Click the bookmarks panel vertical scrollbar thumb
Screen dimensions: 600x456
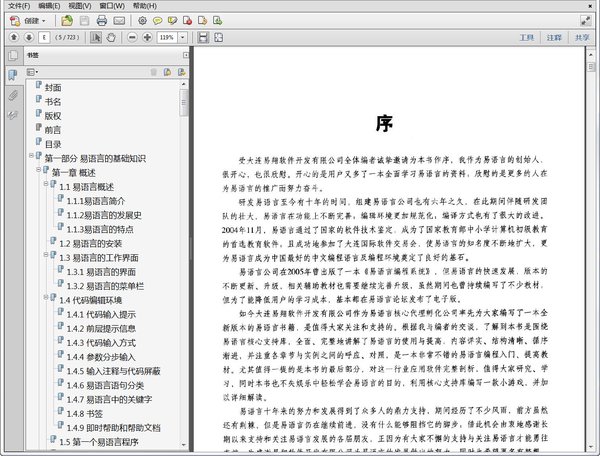click(x=184, y=103)
